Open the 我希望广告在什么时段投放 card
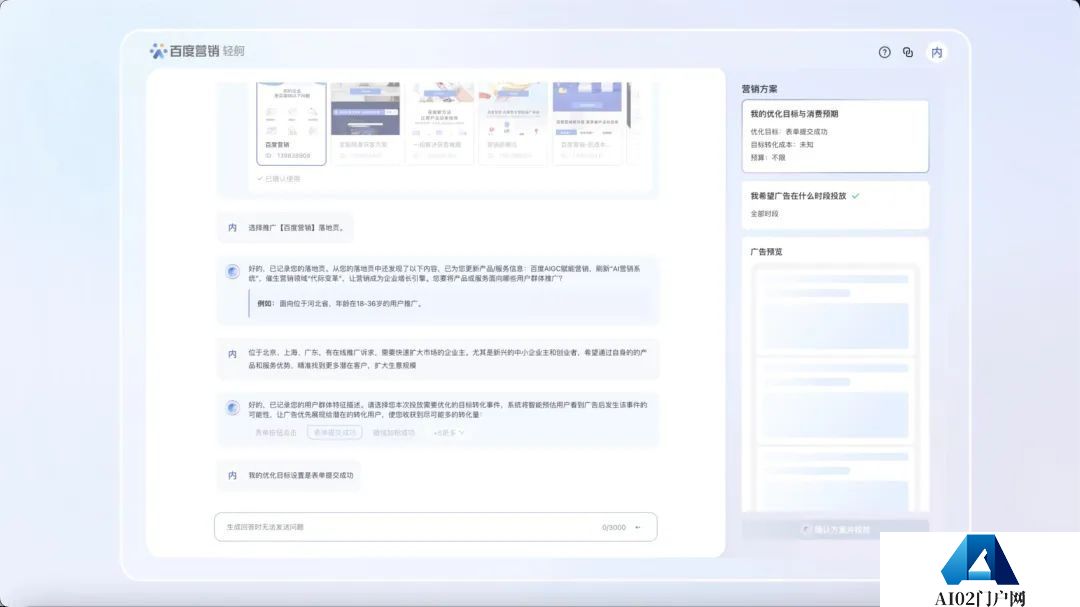 [x=835, y=205]
